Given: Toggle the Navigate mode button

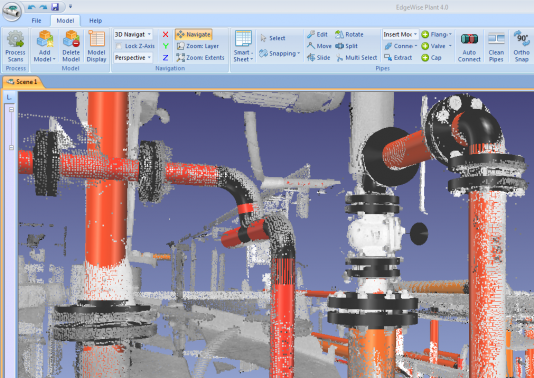Looking at the screenshot, I should (193, 34).
